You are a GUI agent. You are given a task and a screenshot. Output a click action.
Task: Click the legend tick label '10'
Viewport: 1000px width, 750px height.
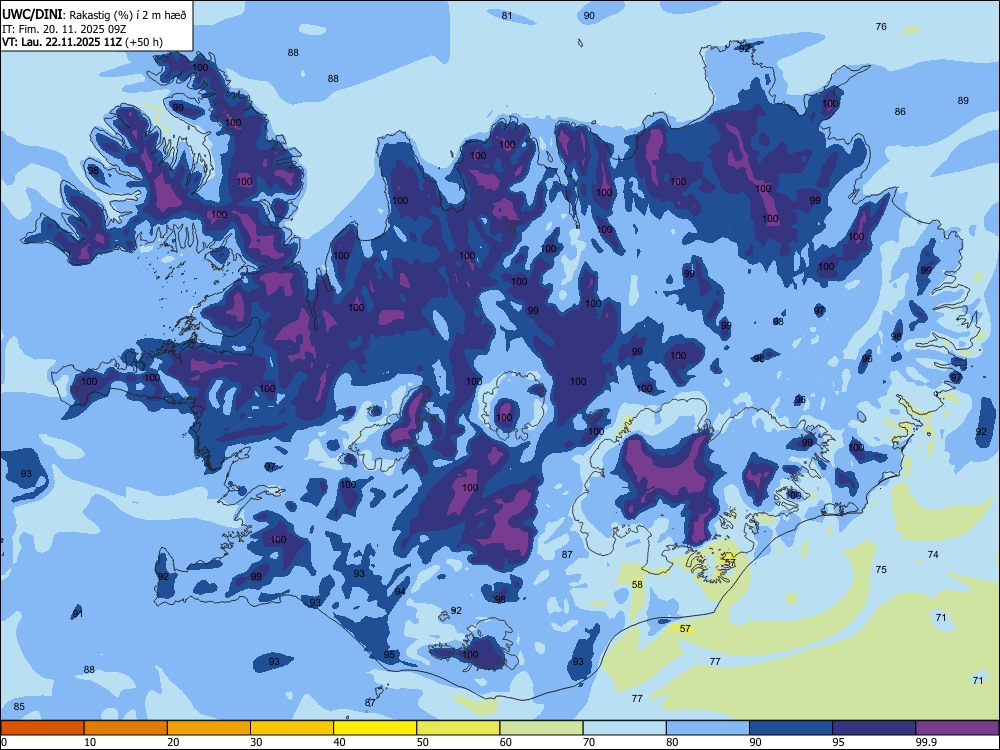click(x=90, y=742)
